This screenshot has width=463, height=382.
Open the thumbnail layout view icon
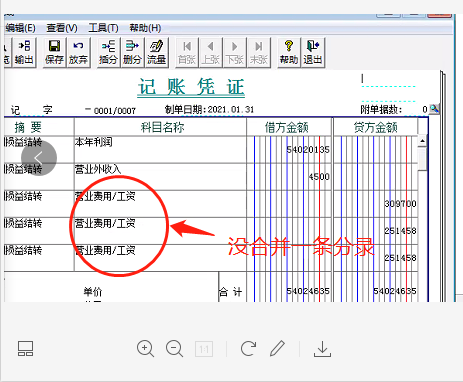[x=25, y=349]
